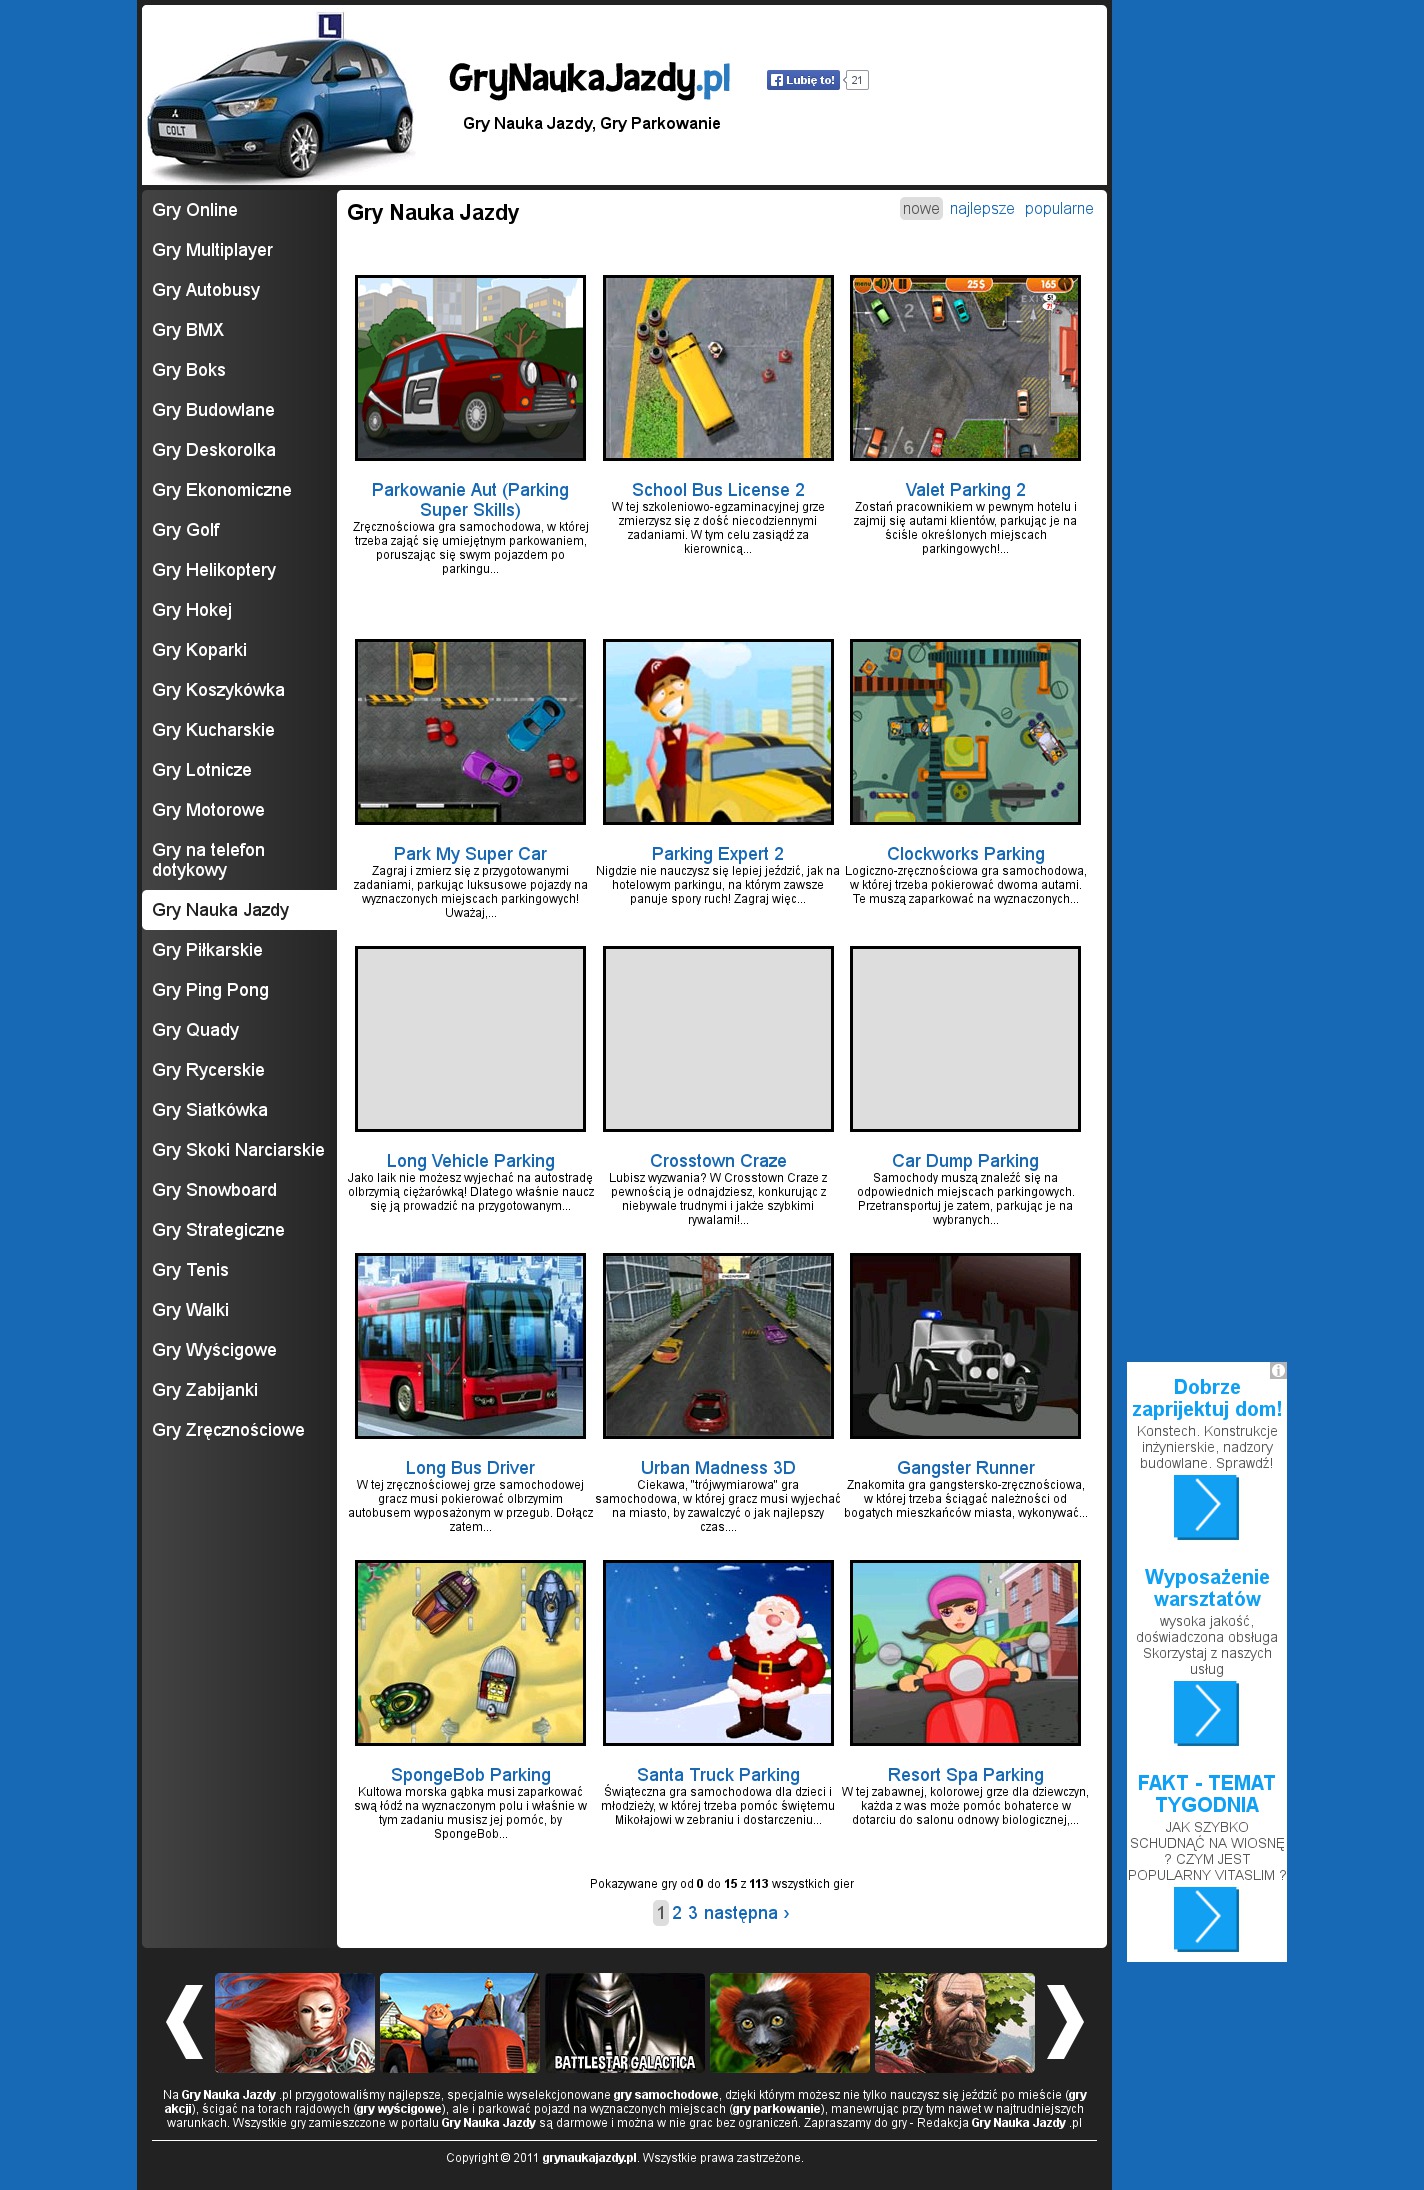Click blue arrow under 'FAKT - TEMAT TYGODNIA' ad
Viewport: 1424px width, 2190px height.
click(1206, 1918)
